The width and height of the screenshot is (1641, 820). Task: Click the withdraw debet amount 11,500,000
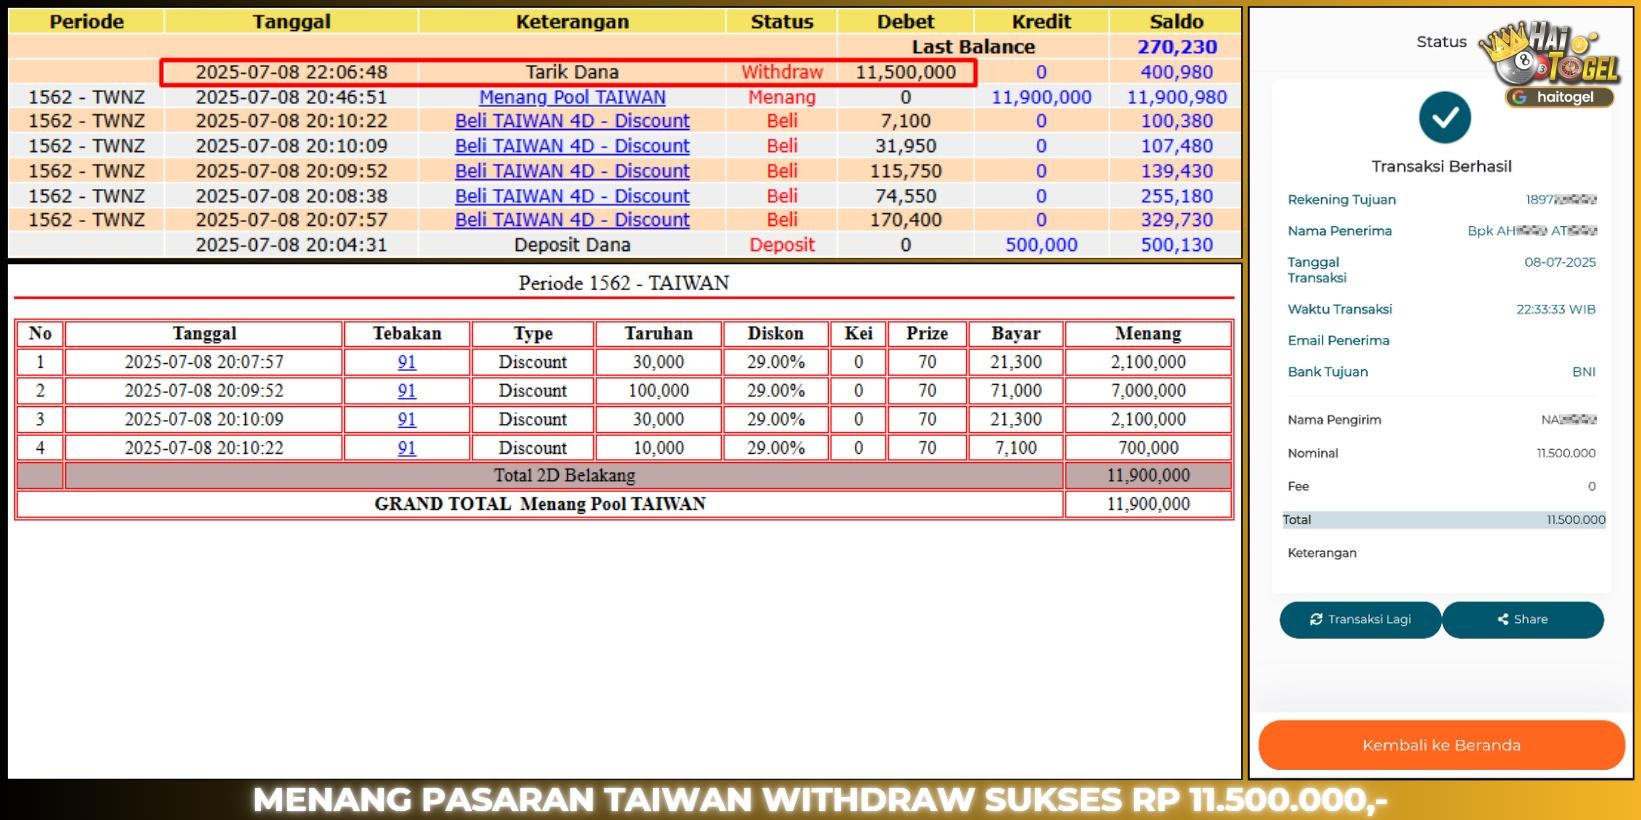pyautogui.click(x=905, y=72)
